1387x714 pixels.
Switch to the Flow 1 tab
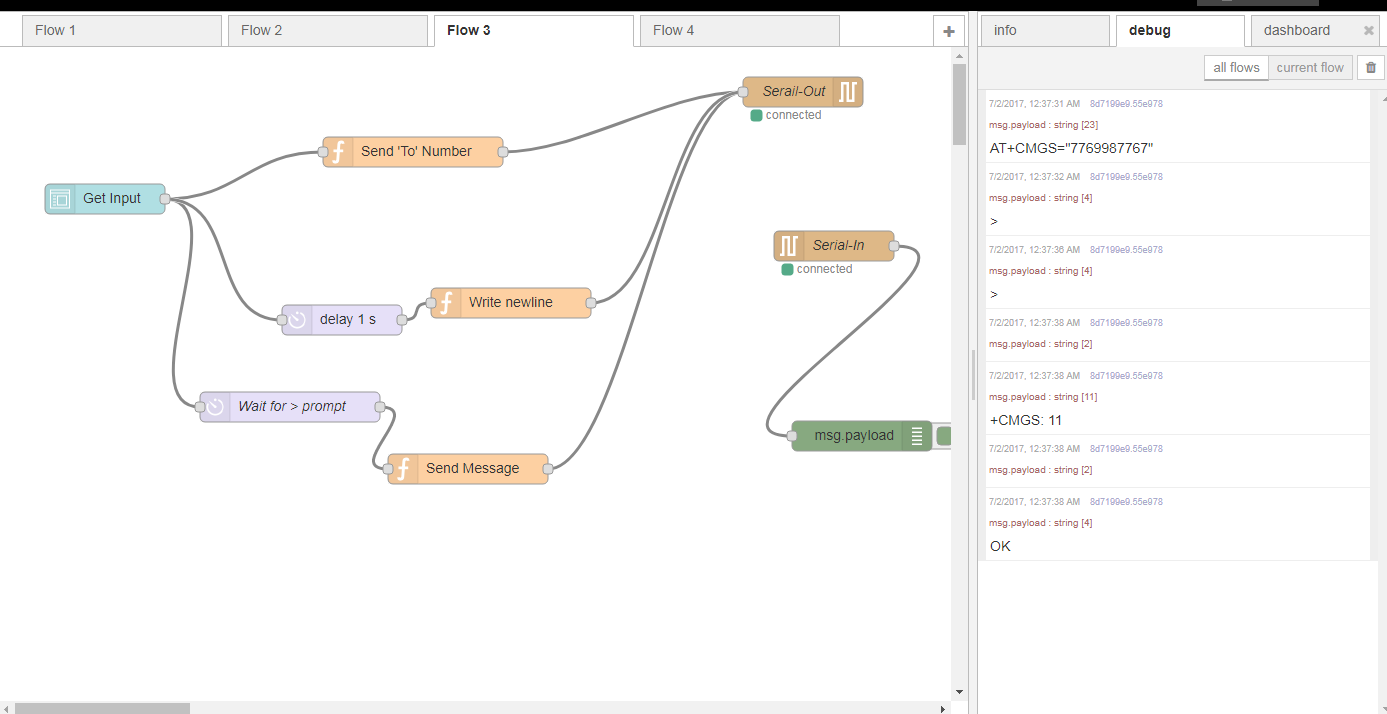(122, 31)
